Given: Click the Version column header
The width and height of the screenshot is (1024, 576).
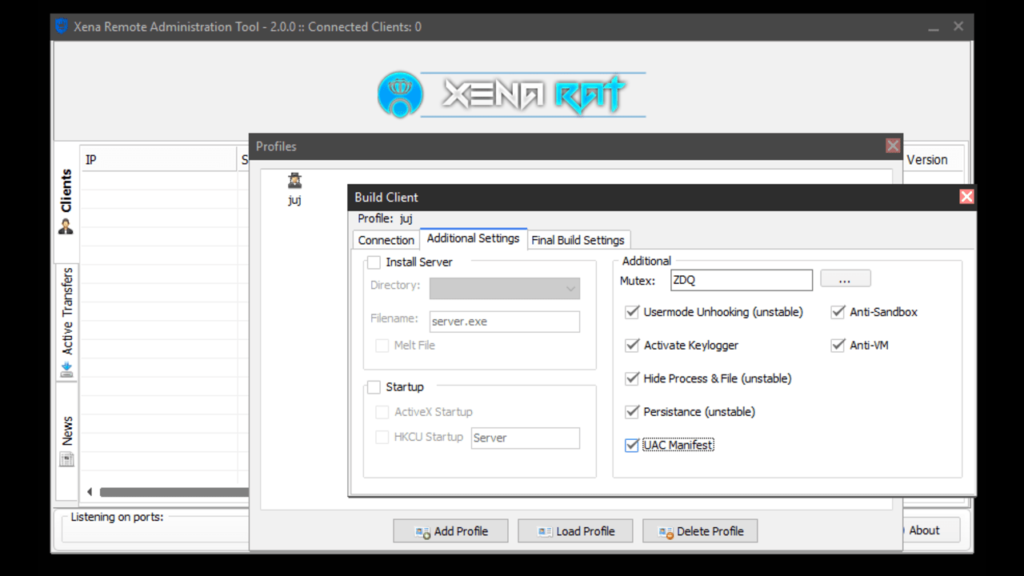Looking at the screenshot, I should coord(933,159).
